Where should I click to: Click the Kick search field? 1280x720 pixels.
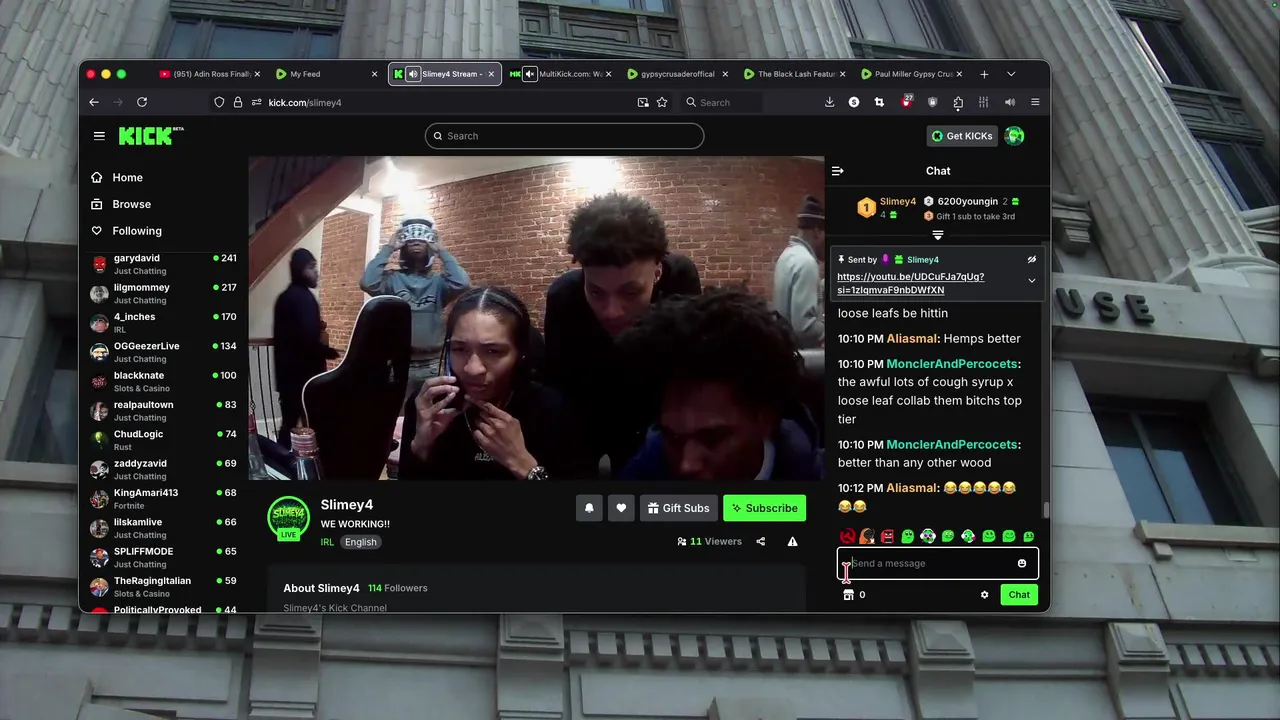(x=564, y=136)
